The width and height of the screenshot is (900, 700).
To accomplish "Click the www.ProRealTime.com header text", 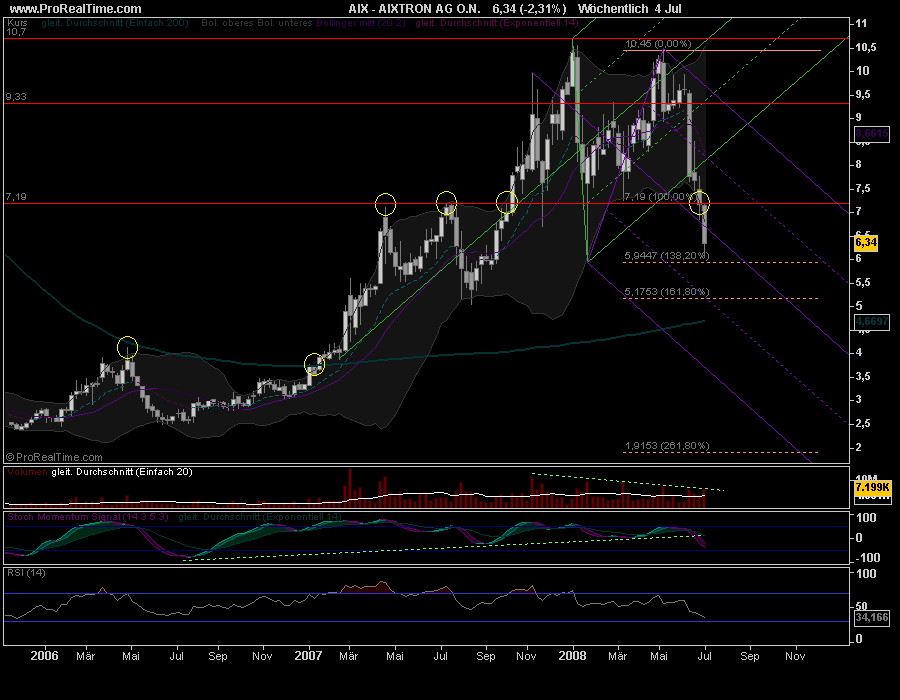I will click(x=75, y=9).
